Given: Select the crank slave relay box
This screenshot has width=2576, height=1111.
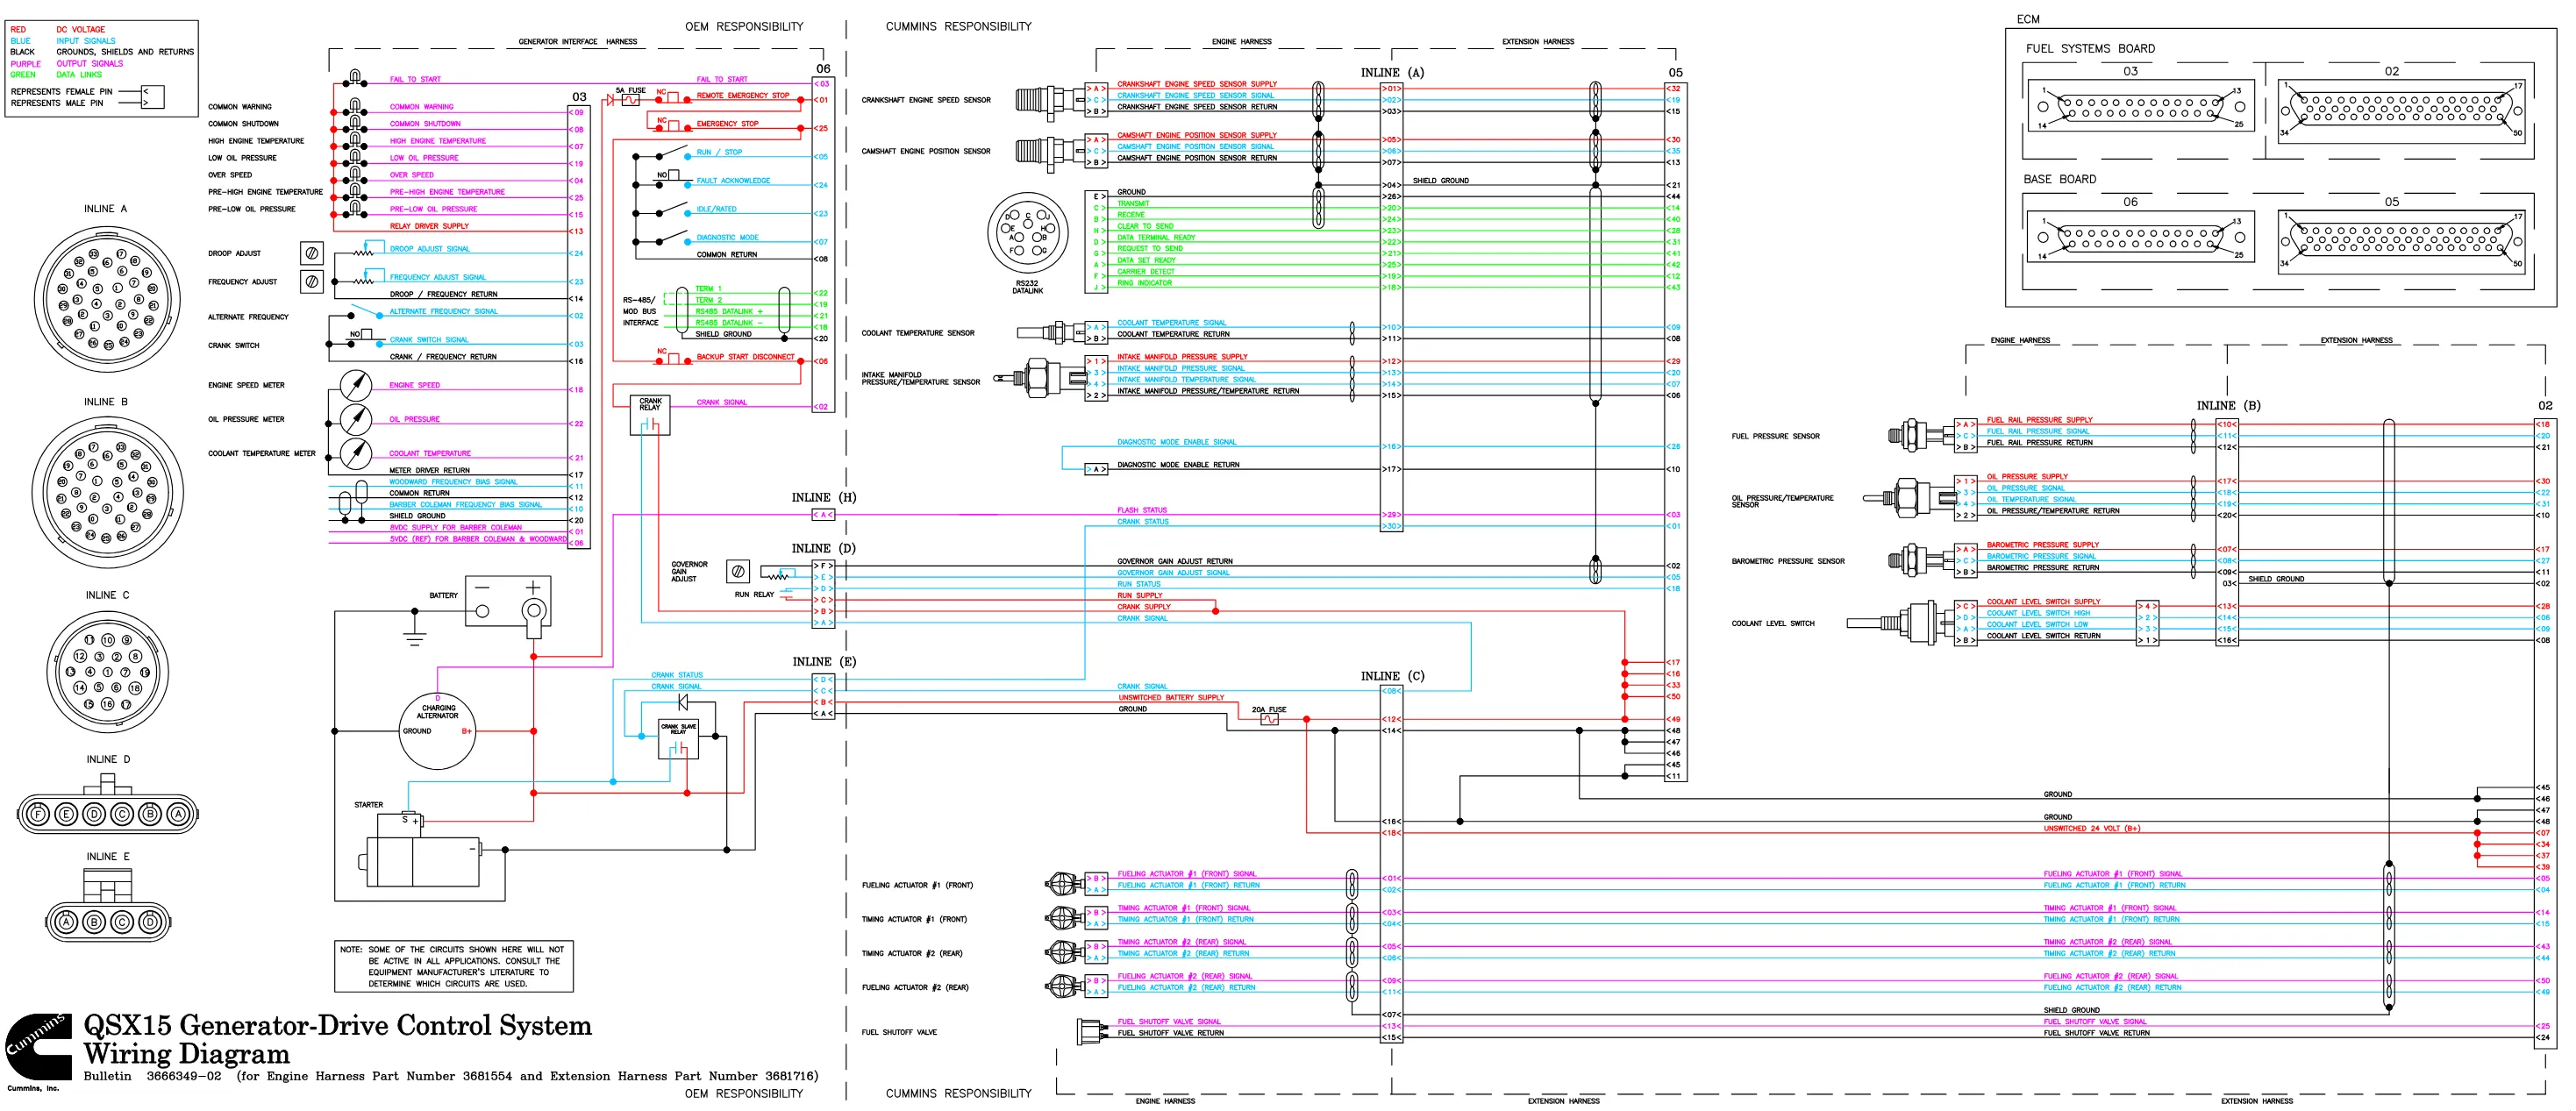Looking at the screenshot, I should (678, 739).
